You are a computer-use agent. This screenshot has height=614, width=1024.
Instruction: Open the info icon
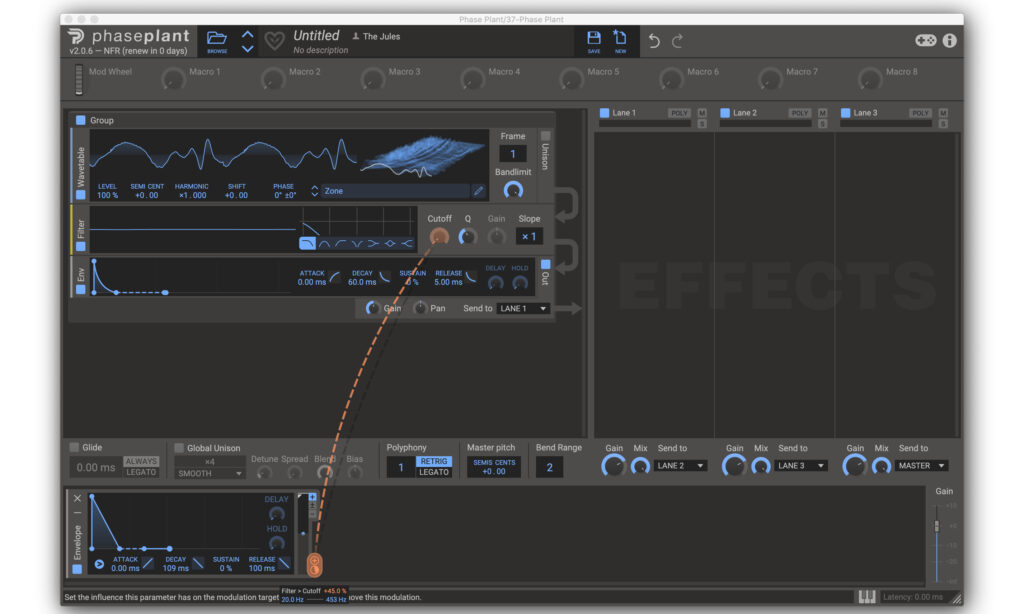(950, 40)
